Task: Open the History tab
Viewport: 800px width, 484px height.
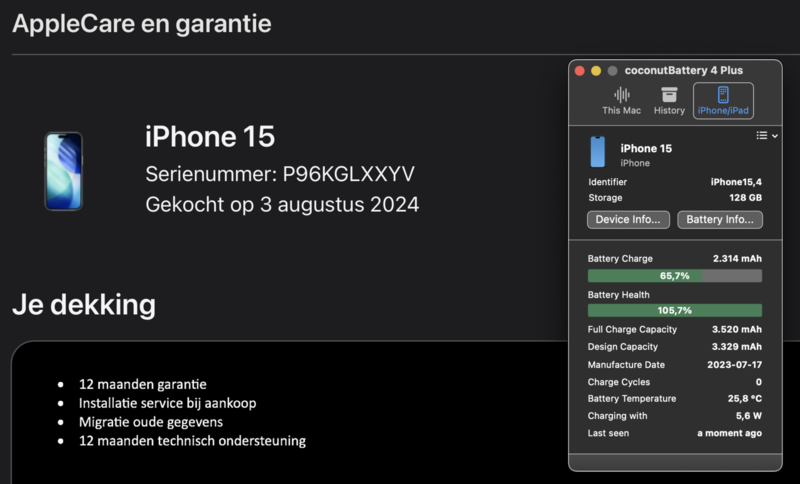Action: (x=669, y=101)
